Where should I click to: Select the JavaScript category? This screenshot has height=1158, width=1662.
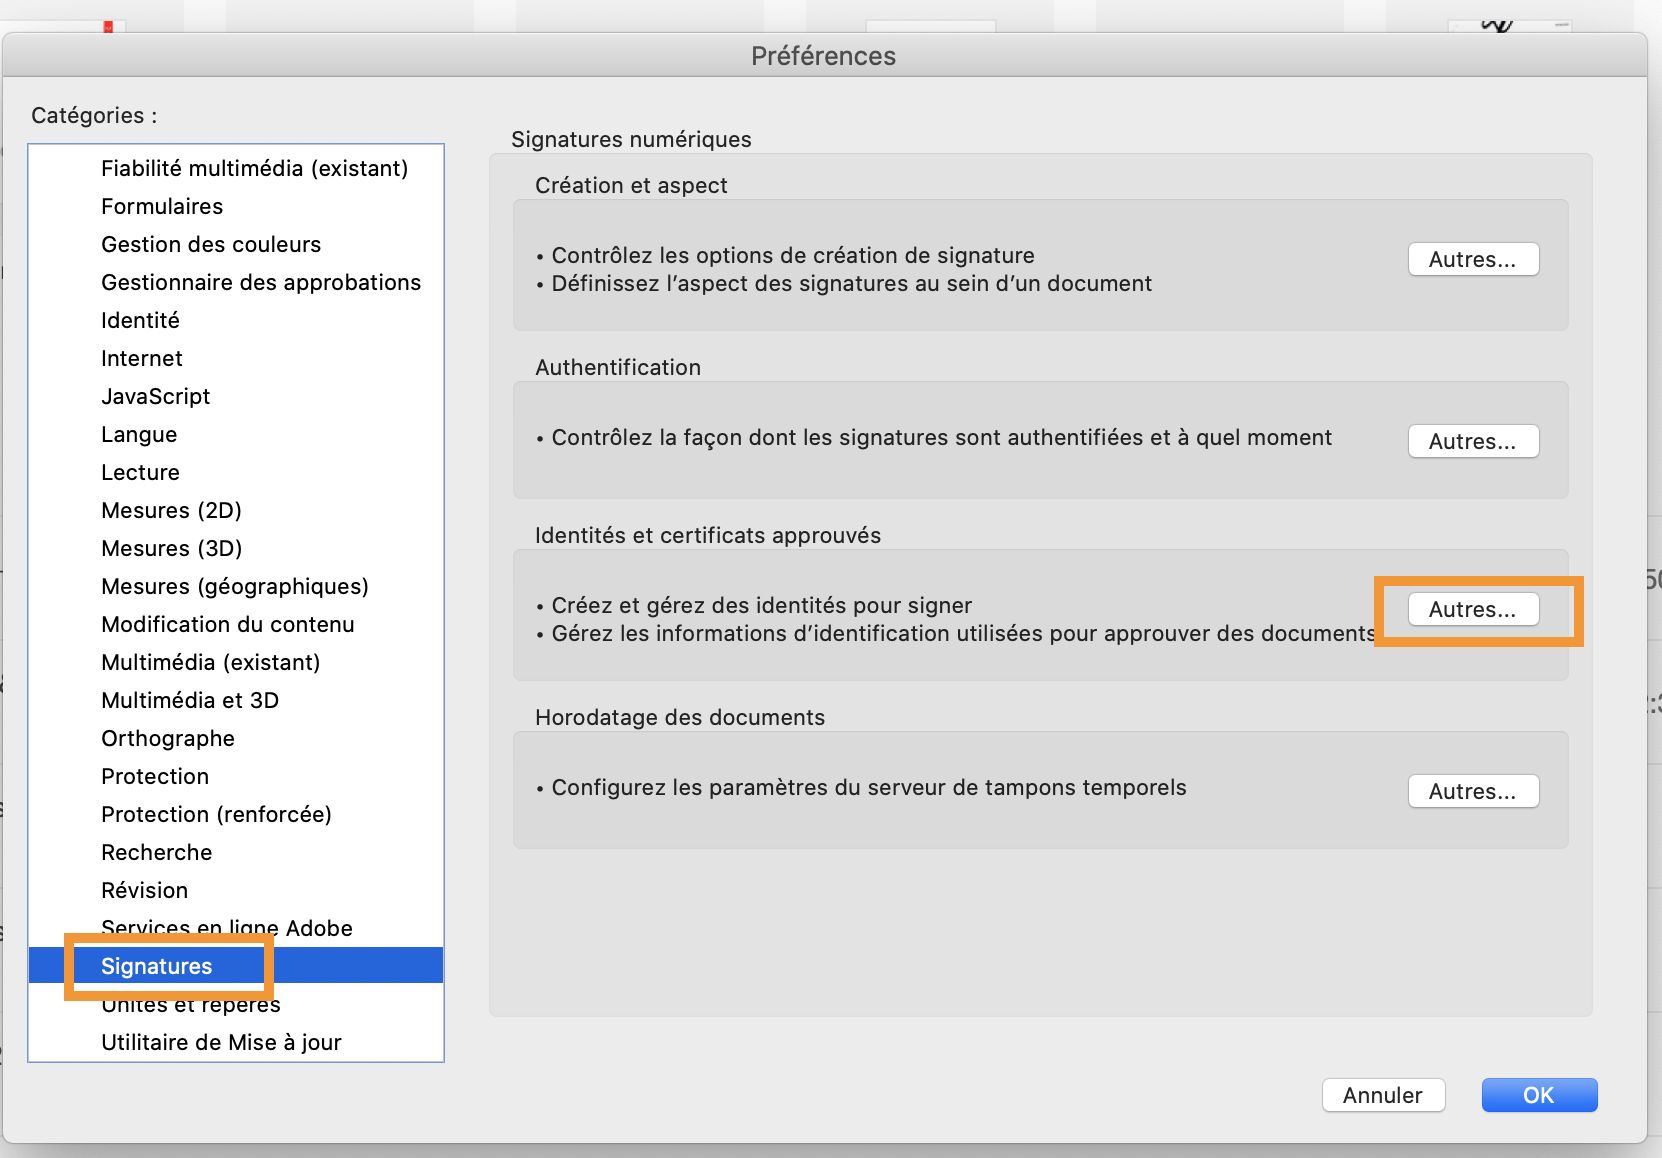[x=155, y=396]
